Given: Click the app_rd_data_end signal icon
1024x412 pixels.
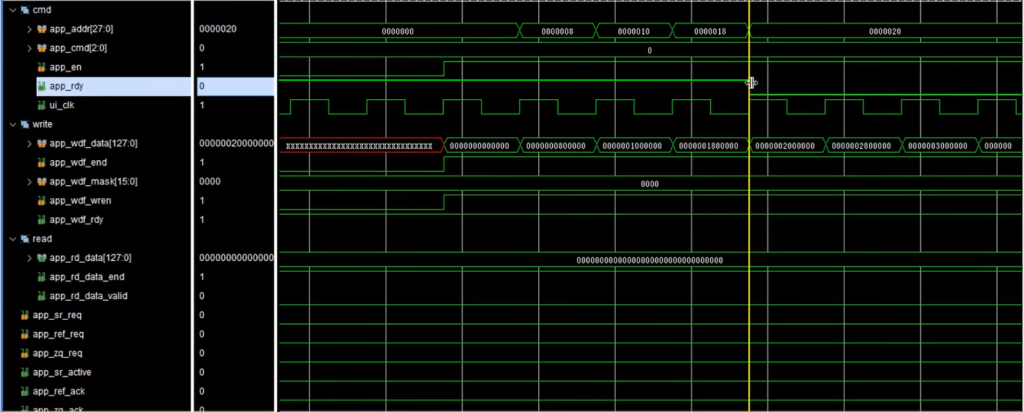Looking at the screenshot, I should (42, 277).
